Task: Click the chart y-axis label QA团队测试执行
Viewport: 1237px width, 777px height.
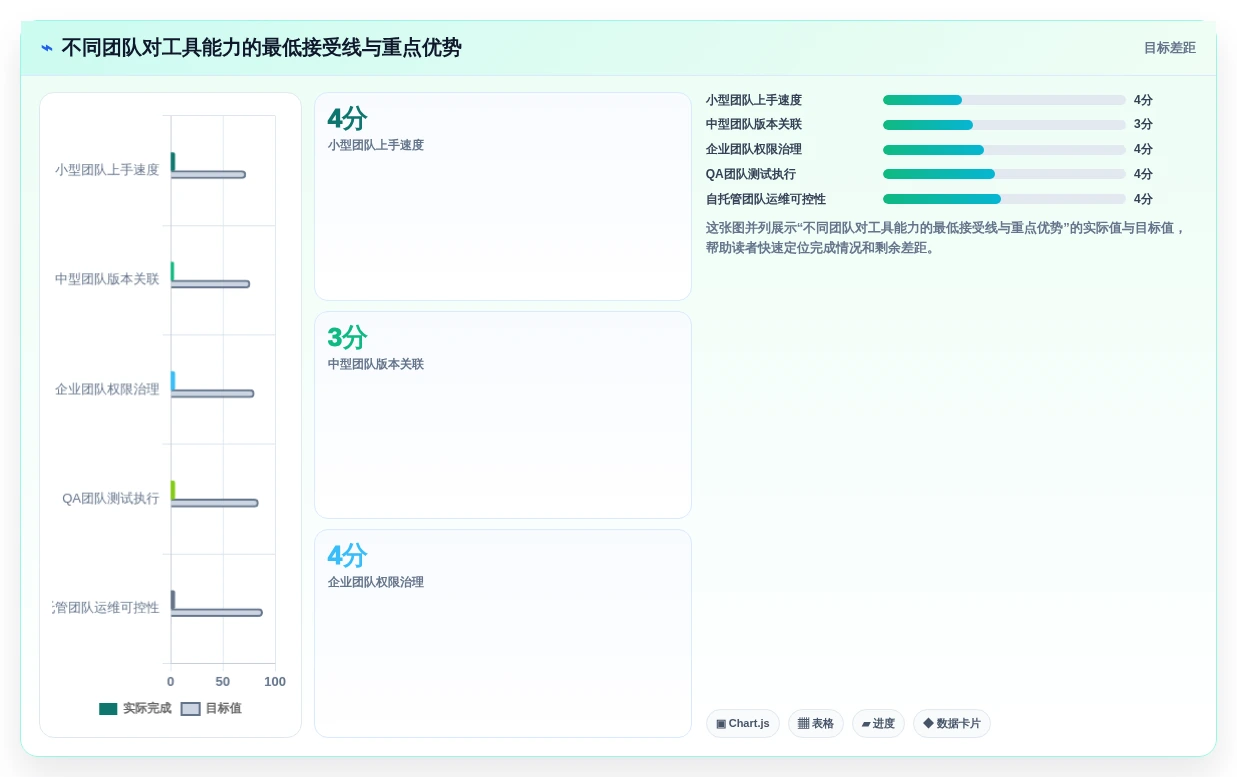Action: click(110, 498)
